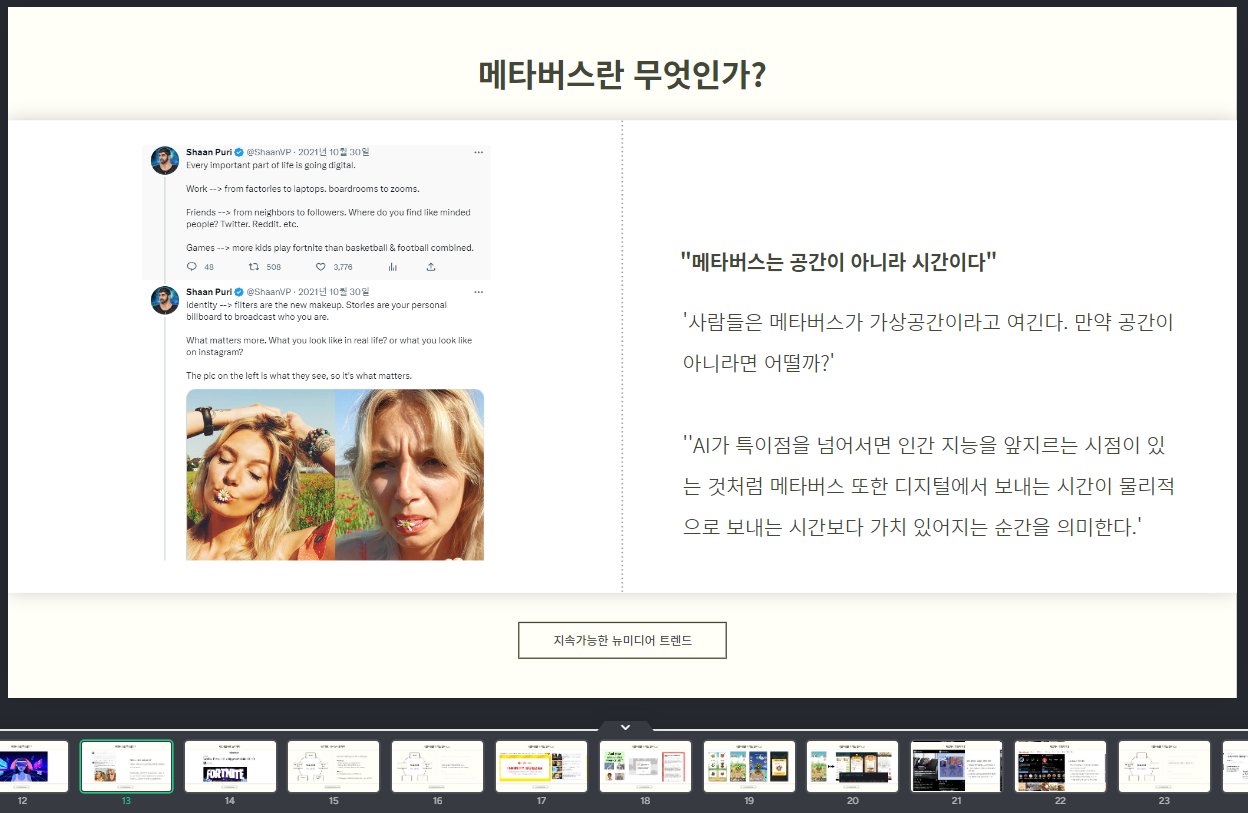Click Shaan Puri avatar on first tweet
The height and width of the screenshot is (813, 1248).
pos(165,160)
